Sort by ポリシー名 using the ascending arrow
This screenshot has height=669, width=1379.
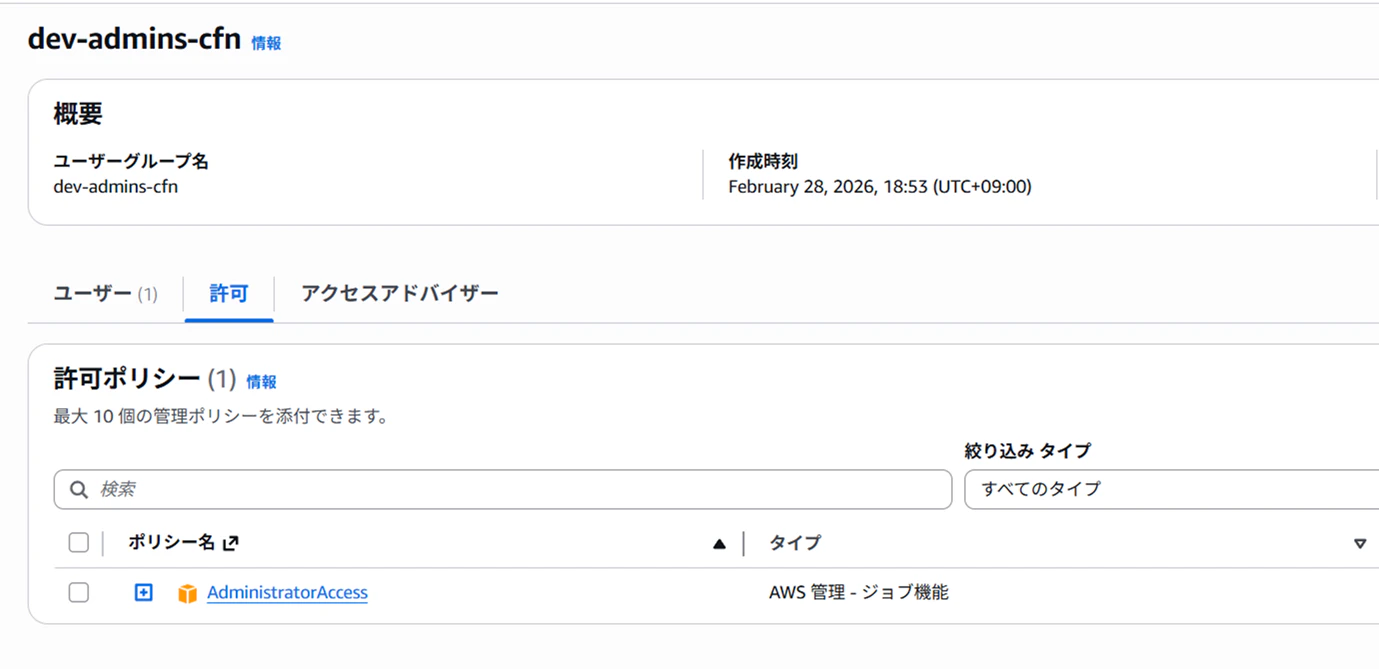(x=719, y=544)
